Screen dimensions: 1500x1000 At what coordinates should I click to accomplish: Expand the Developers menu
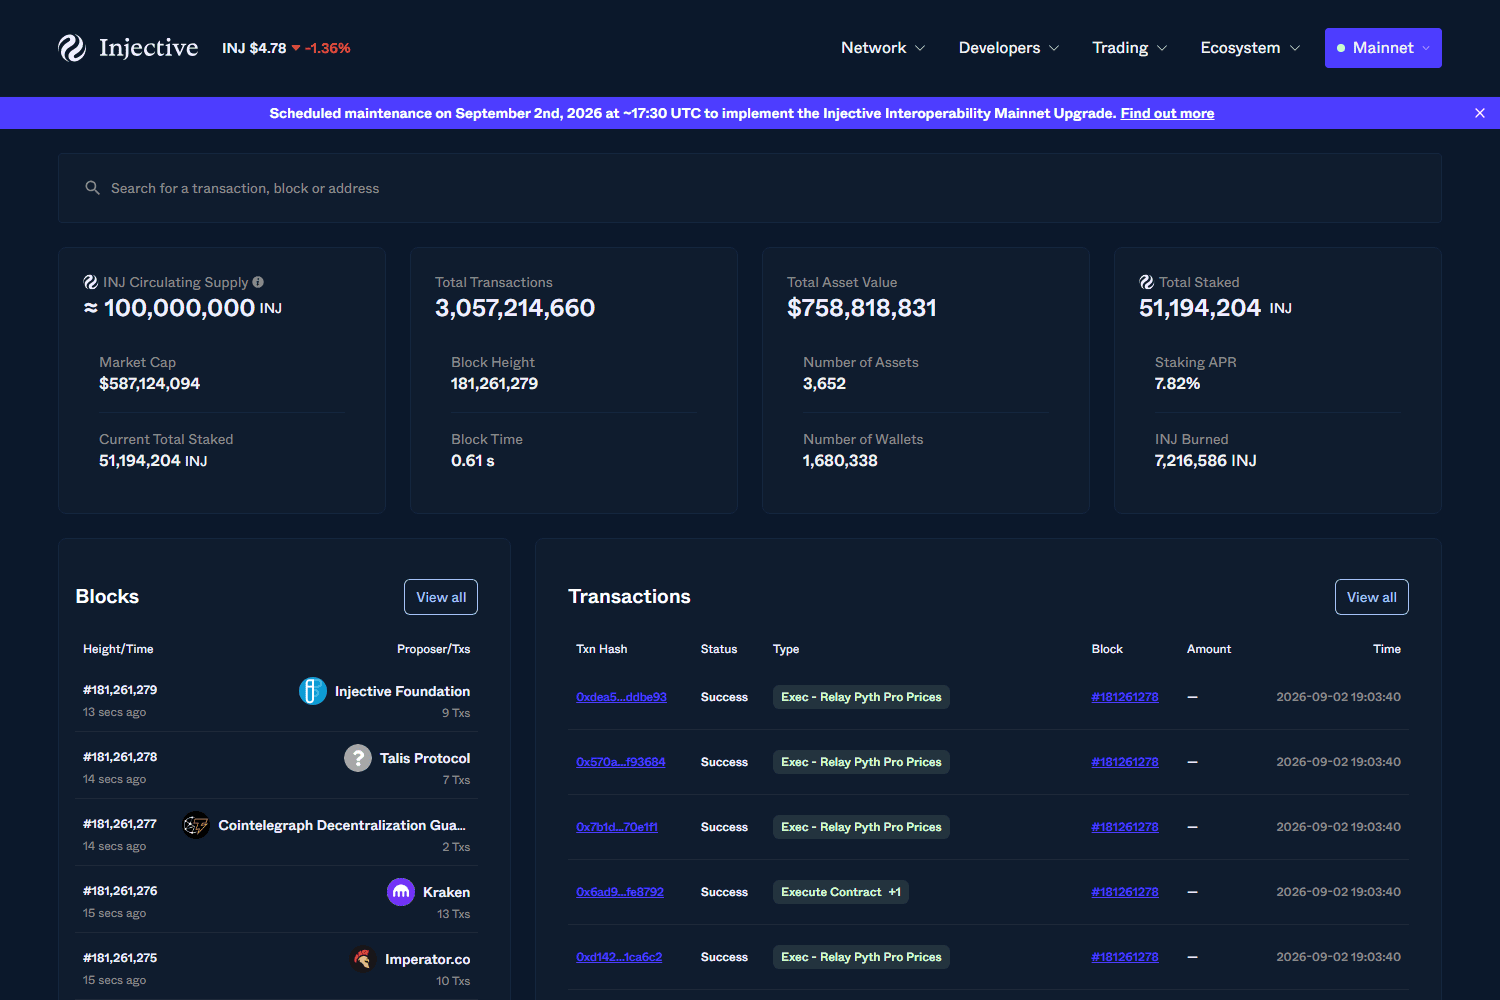[1009, 48]
